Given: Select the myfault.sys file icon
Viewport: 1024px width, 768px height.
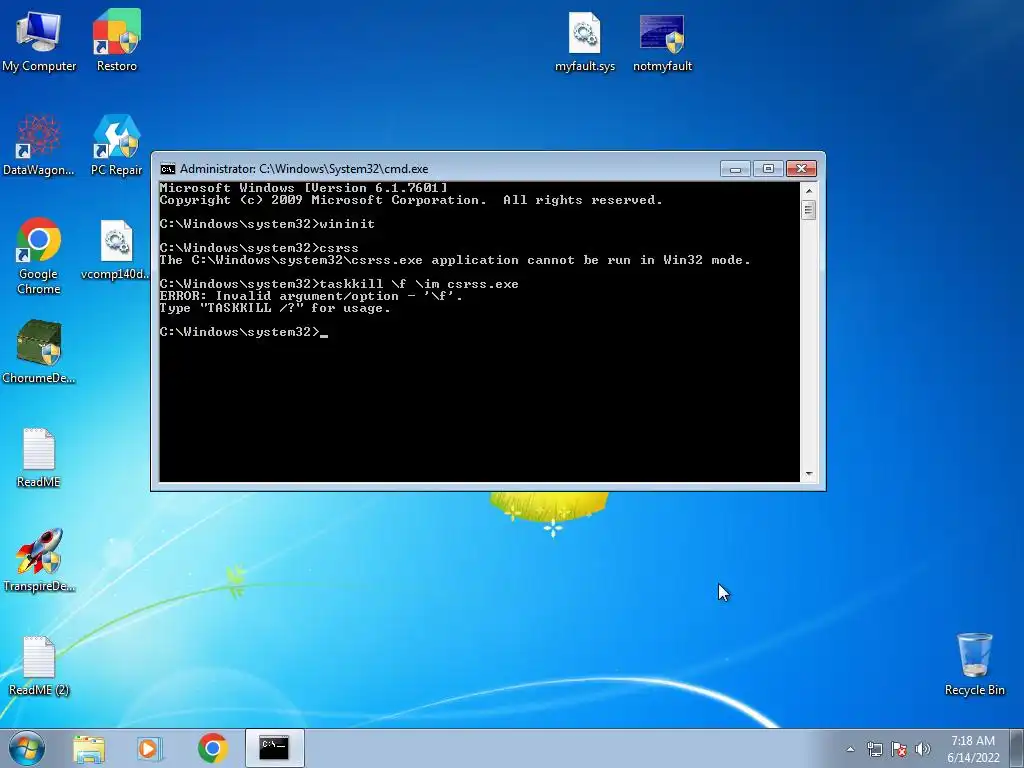Looking at the screenshot, I should tap(584, 41).
